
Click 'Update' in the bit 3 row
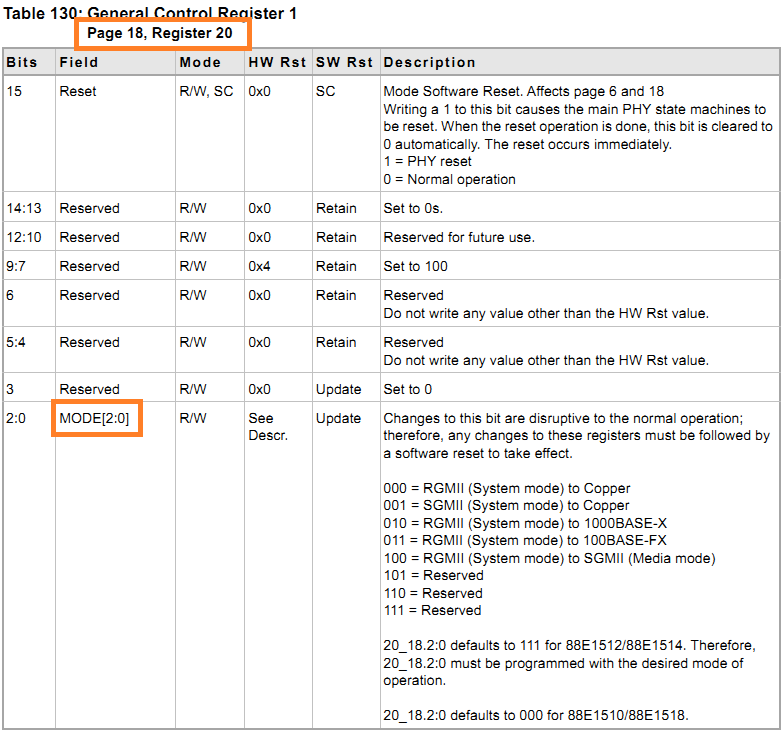[338, 389]
